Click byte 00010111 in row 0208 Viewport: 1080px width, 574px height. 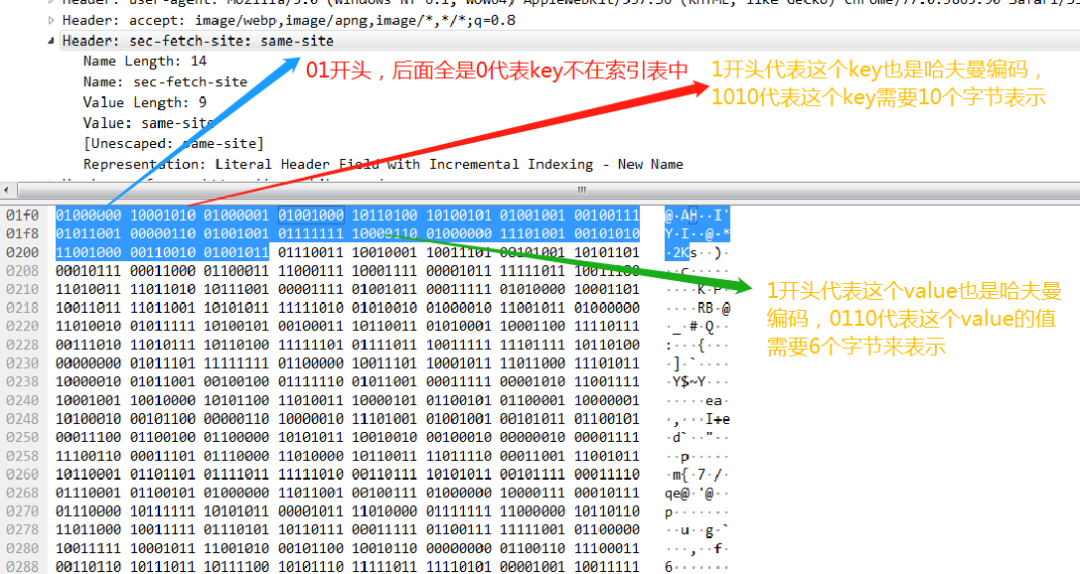point(88,271)
